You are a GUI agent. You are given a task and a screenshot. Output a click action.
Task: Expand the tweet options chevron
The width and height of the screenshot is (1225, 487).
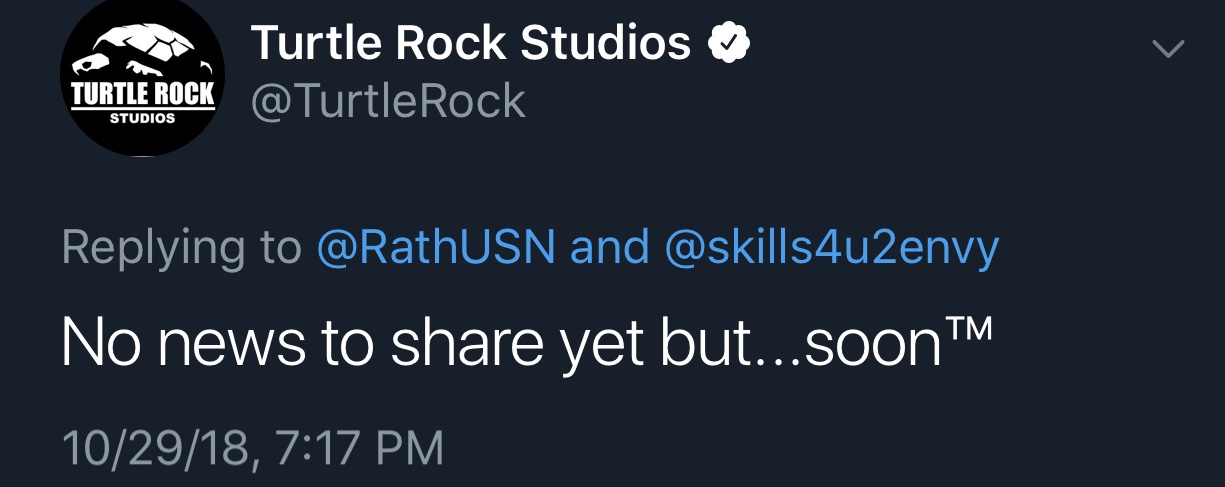[x=1167, y=48]
